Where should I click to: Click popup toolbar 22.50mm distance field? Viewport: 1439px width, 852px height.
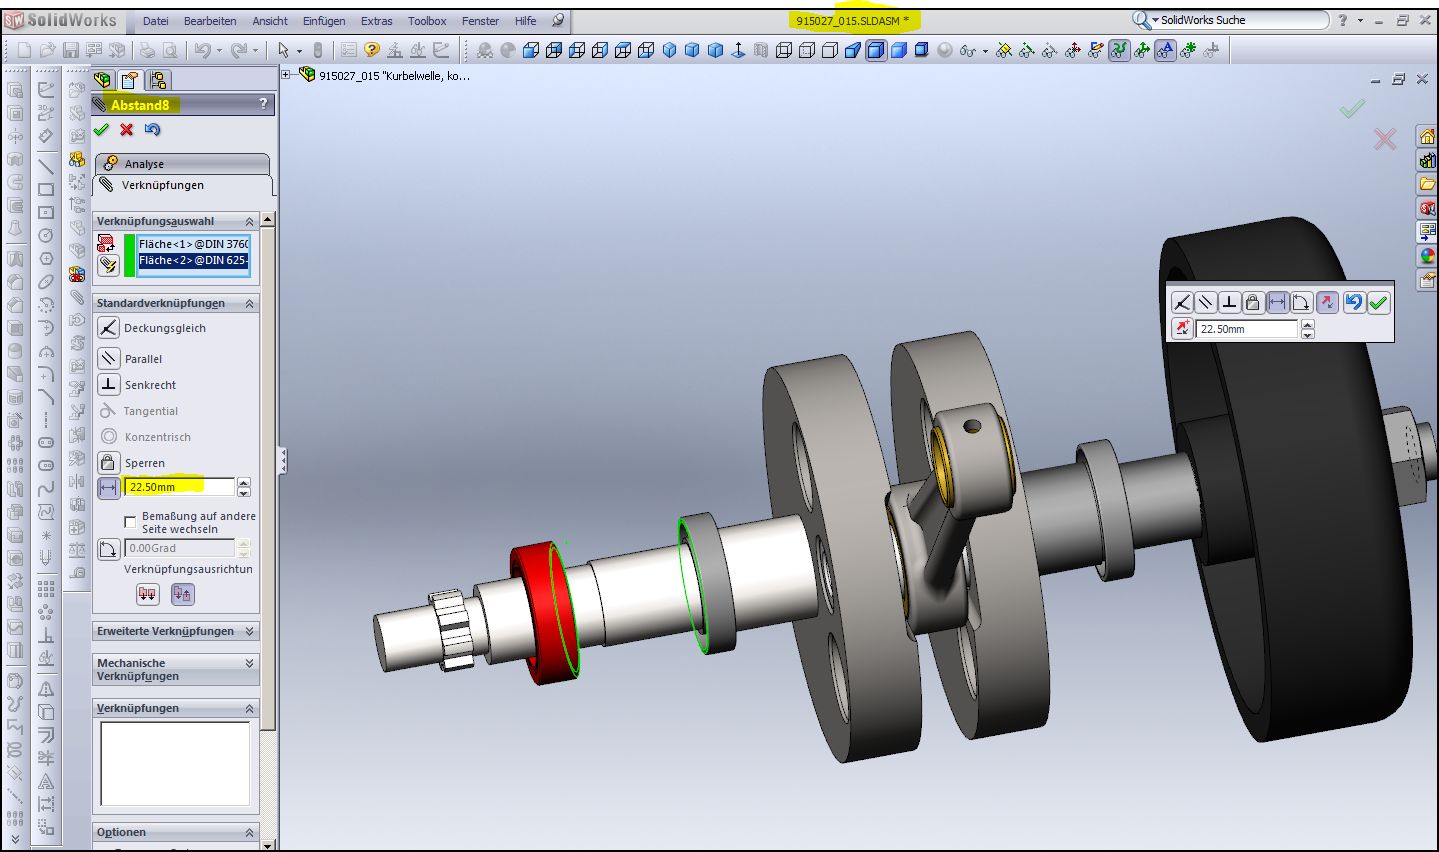pyautogui.click(x=1246, y=328)
